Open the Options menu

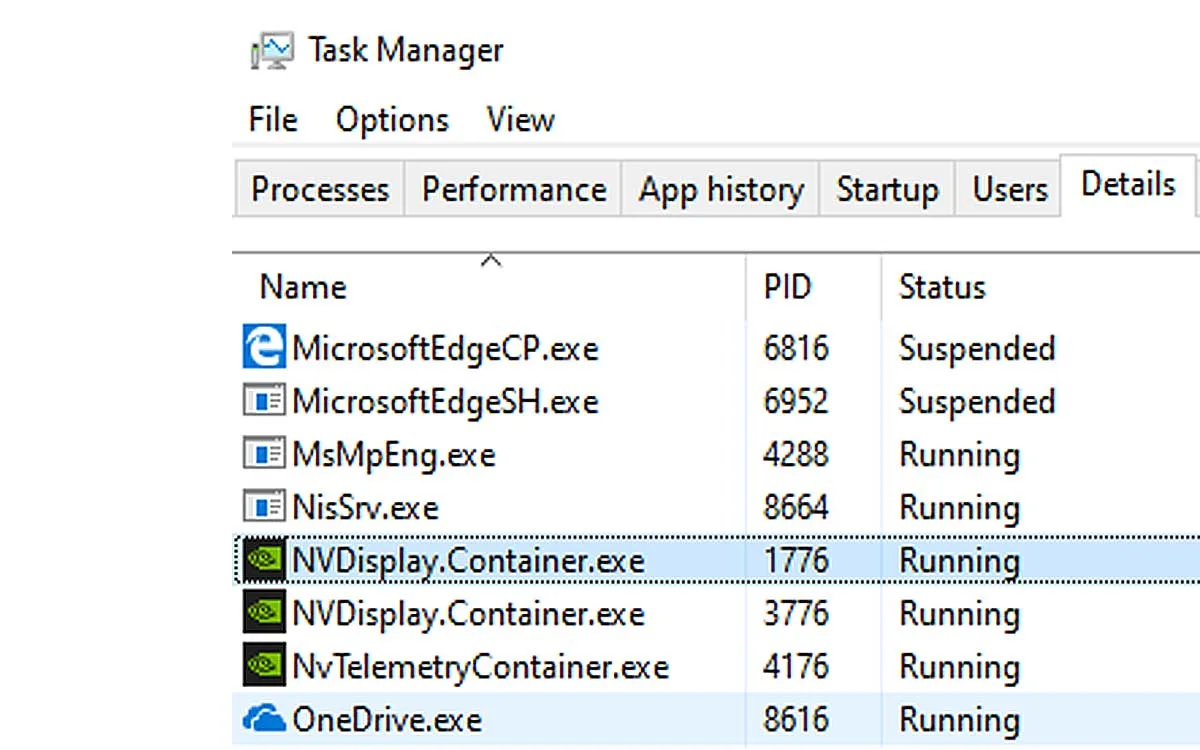click(392, 120)
